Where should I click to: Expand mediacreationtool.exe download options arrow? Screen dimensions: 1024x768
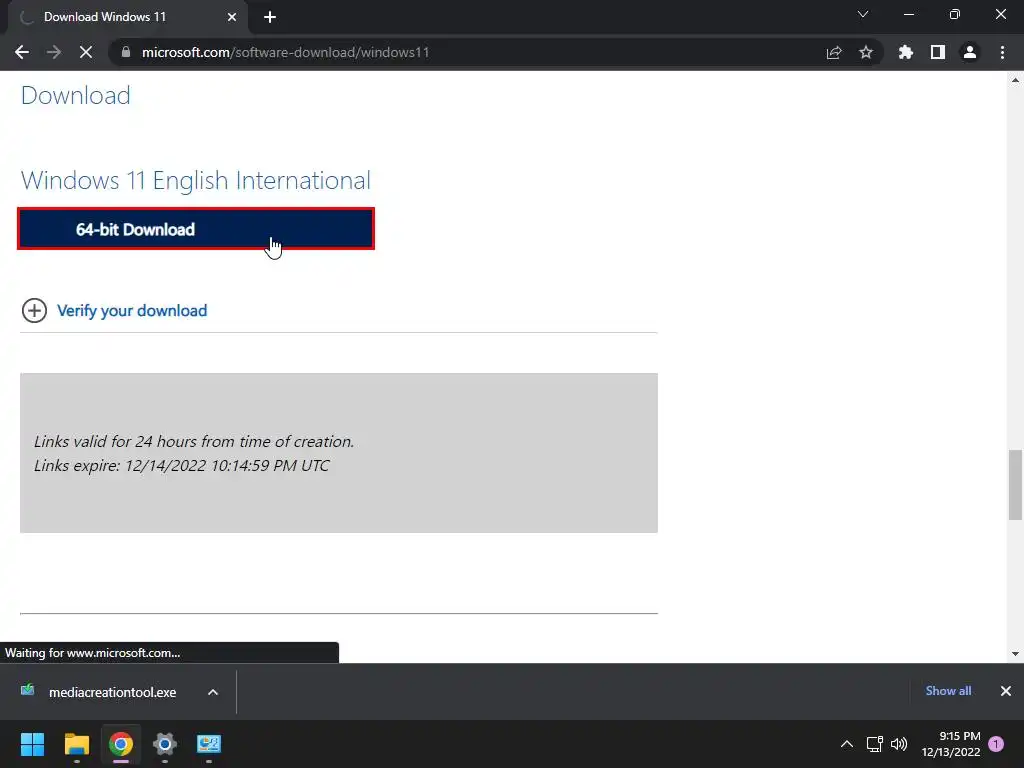[x=213, y=692]
